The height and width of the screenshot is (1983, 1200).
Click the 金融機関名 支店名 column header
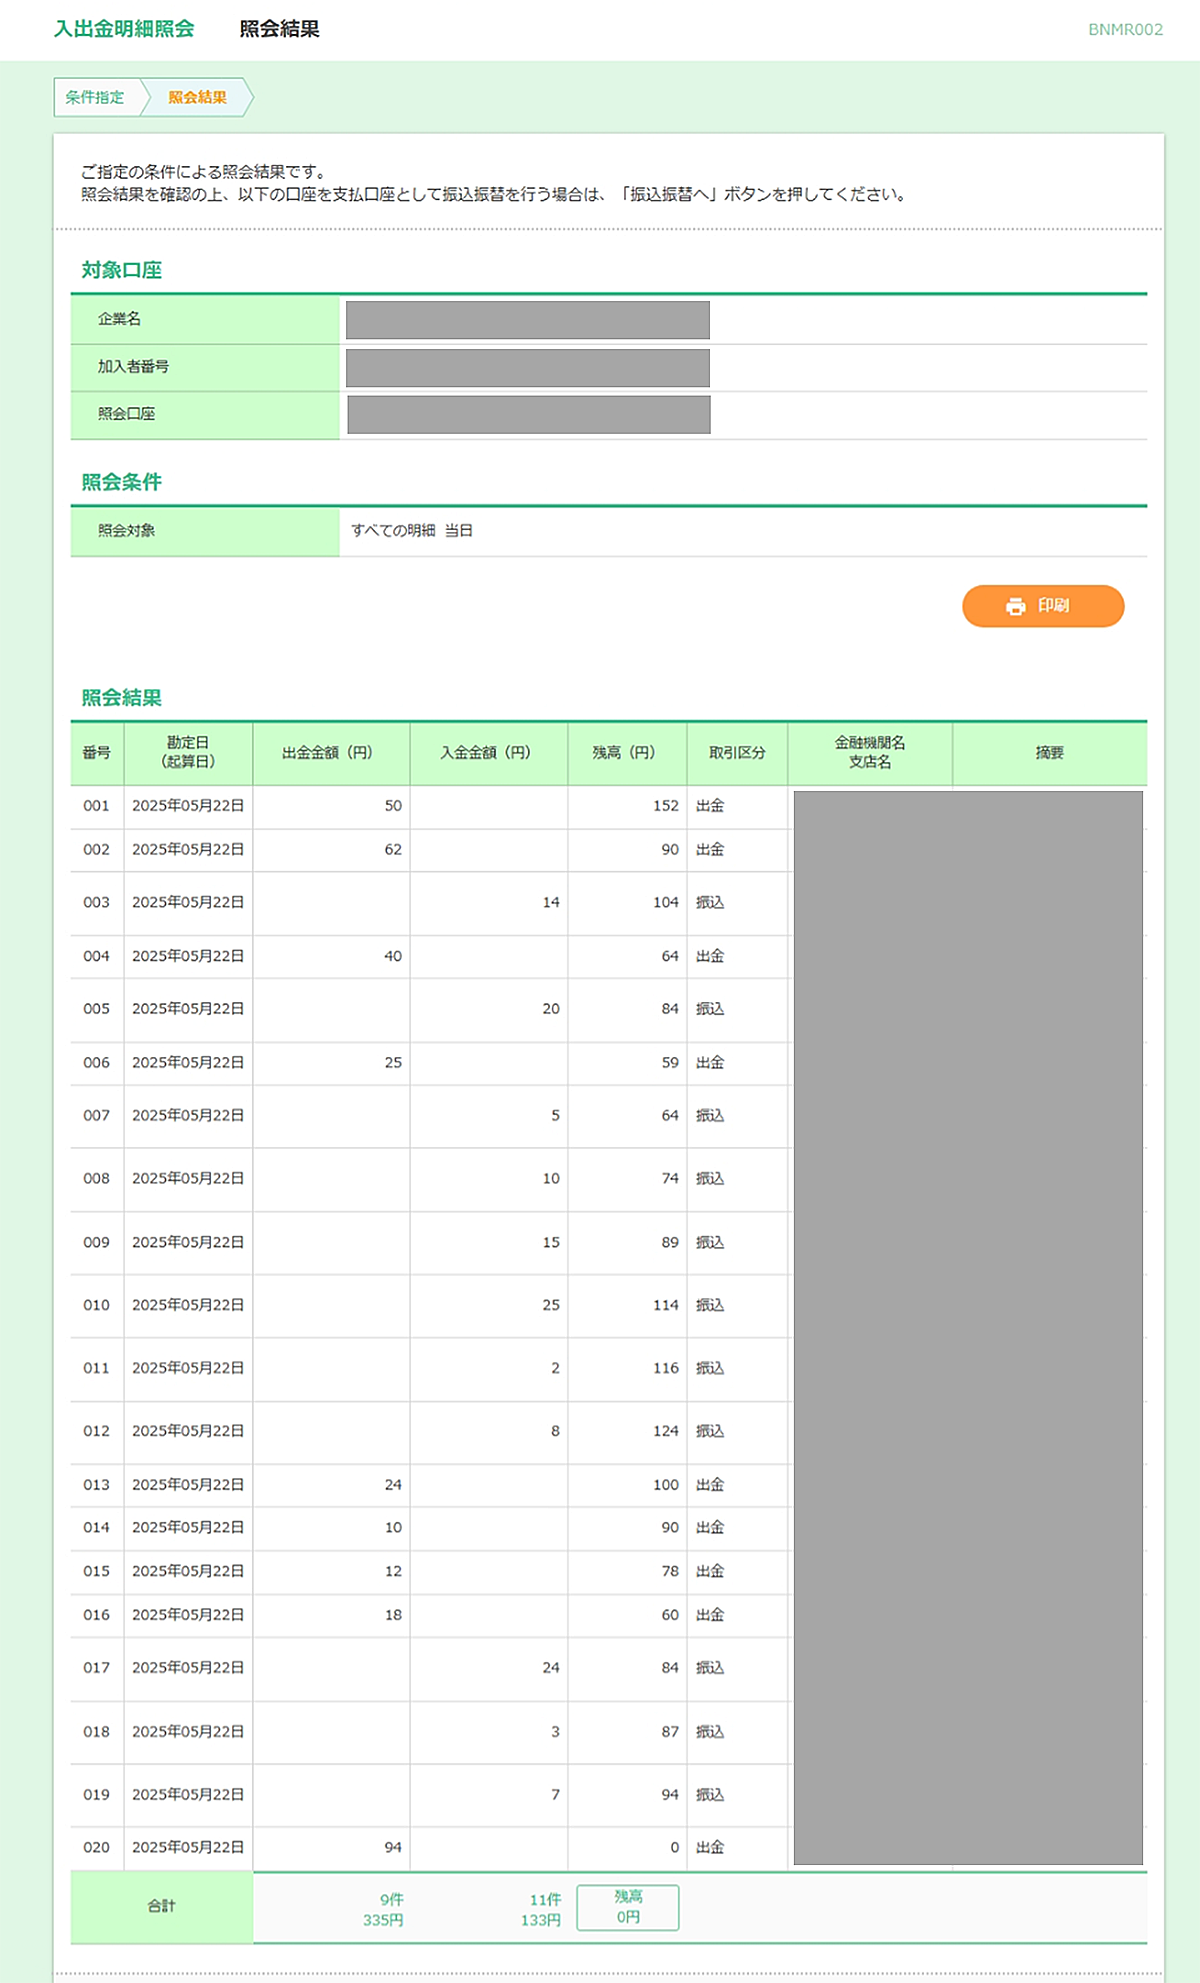pos(870,753)
